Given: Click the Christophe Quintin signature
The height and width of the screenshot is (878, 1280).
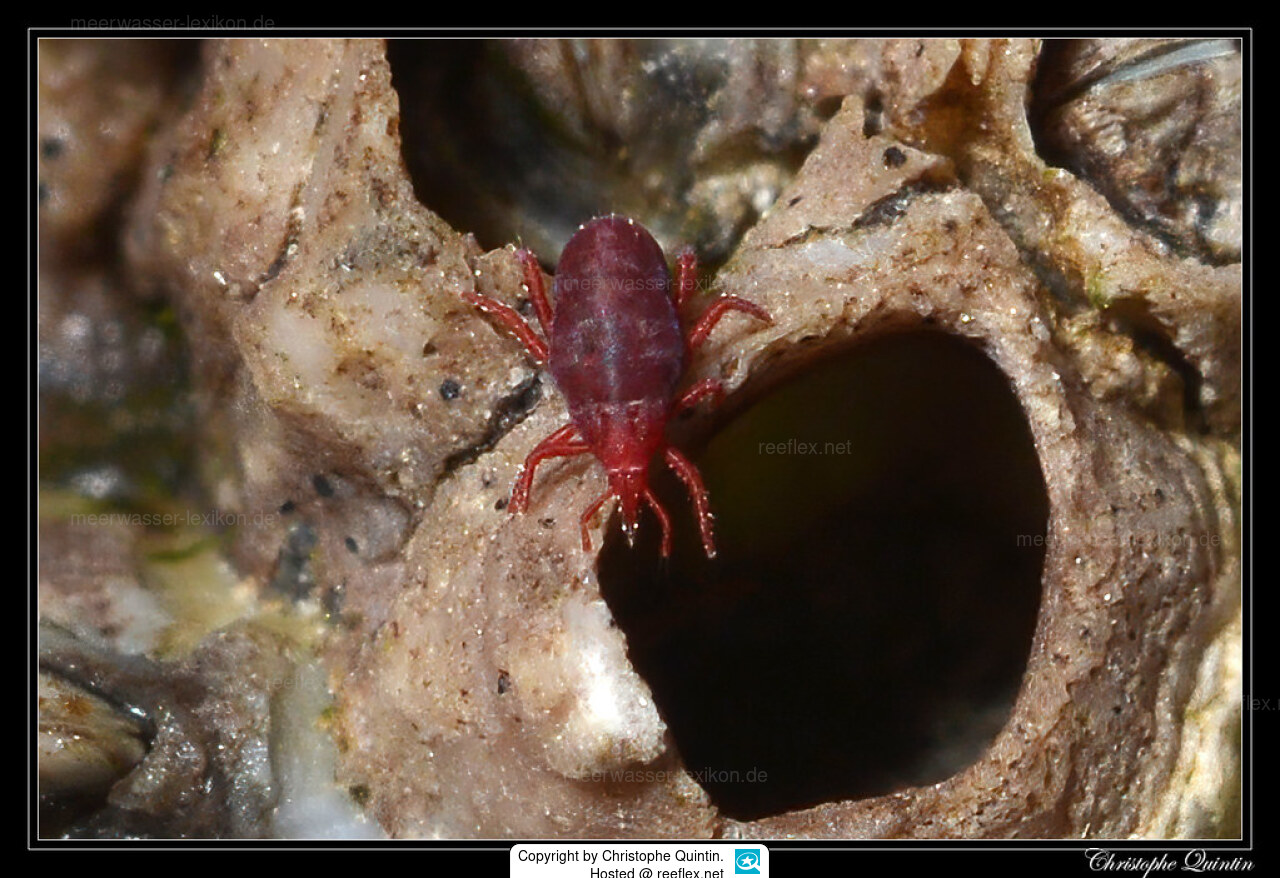Looking at the screenshot, I should [x=1168, y=861].
